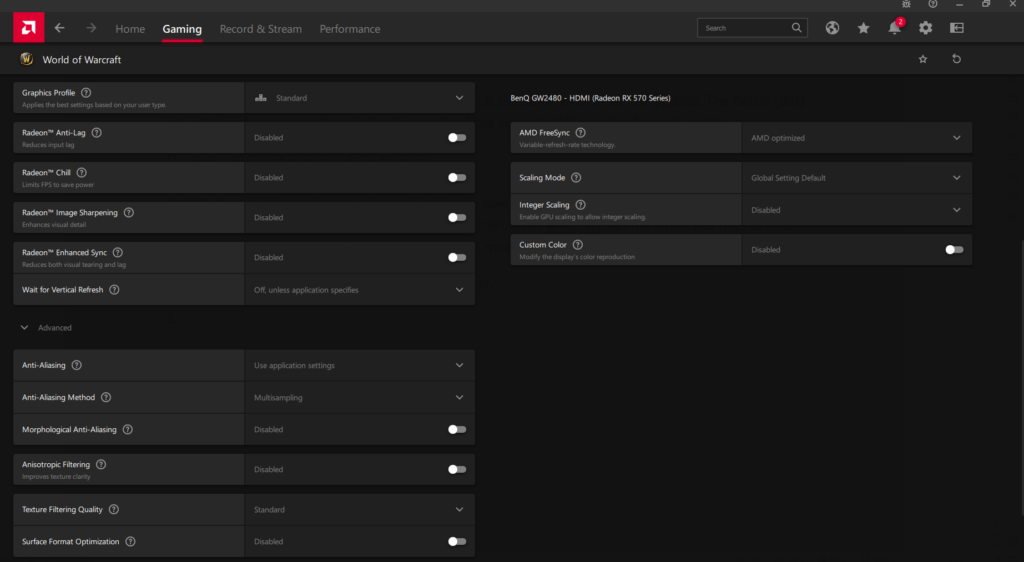Click the World of Warcraft game icon

pyautogui.click(x=27, y=59)
